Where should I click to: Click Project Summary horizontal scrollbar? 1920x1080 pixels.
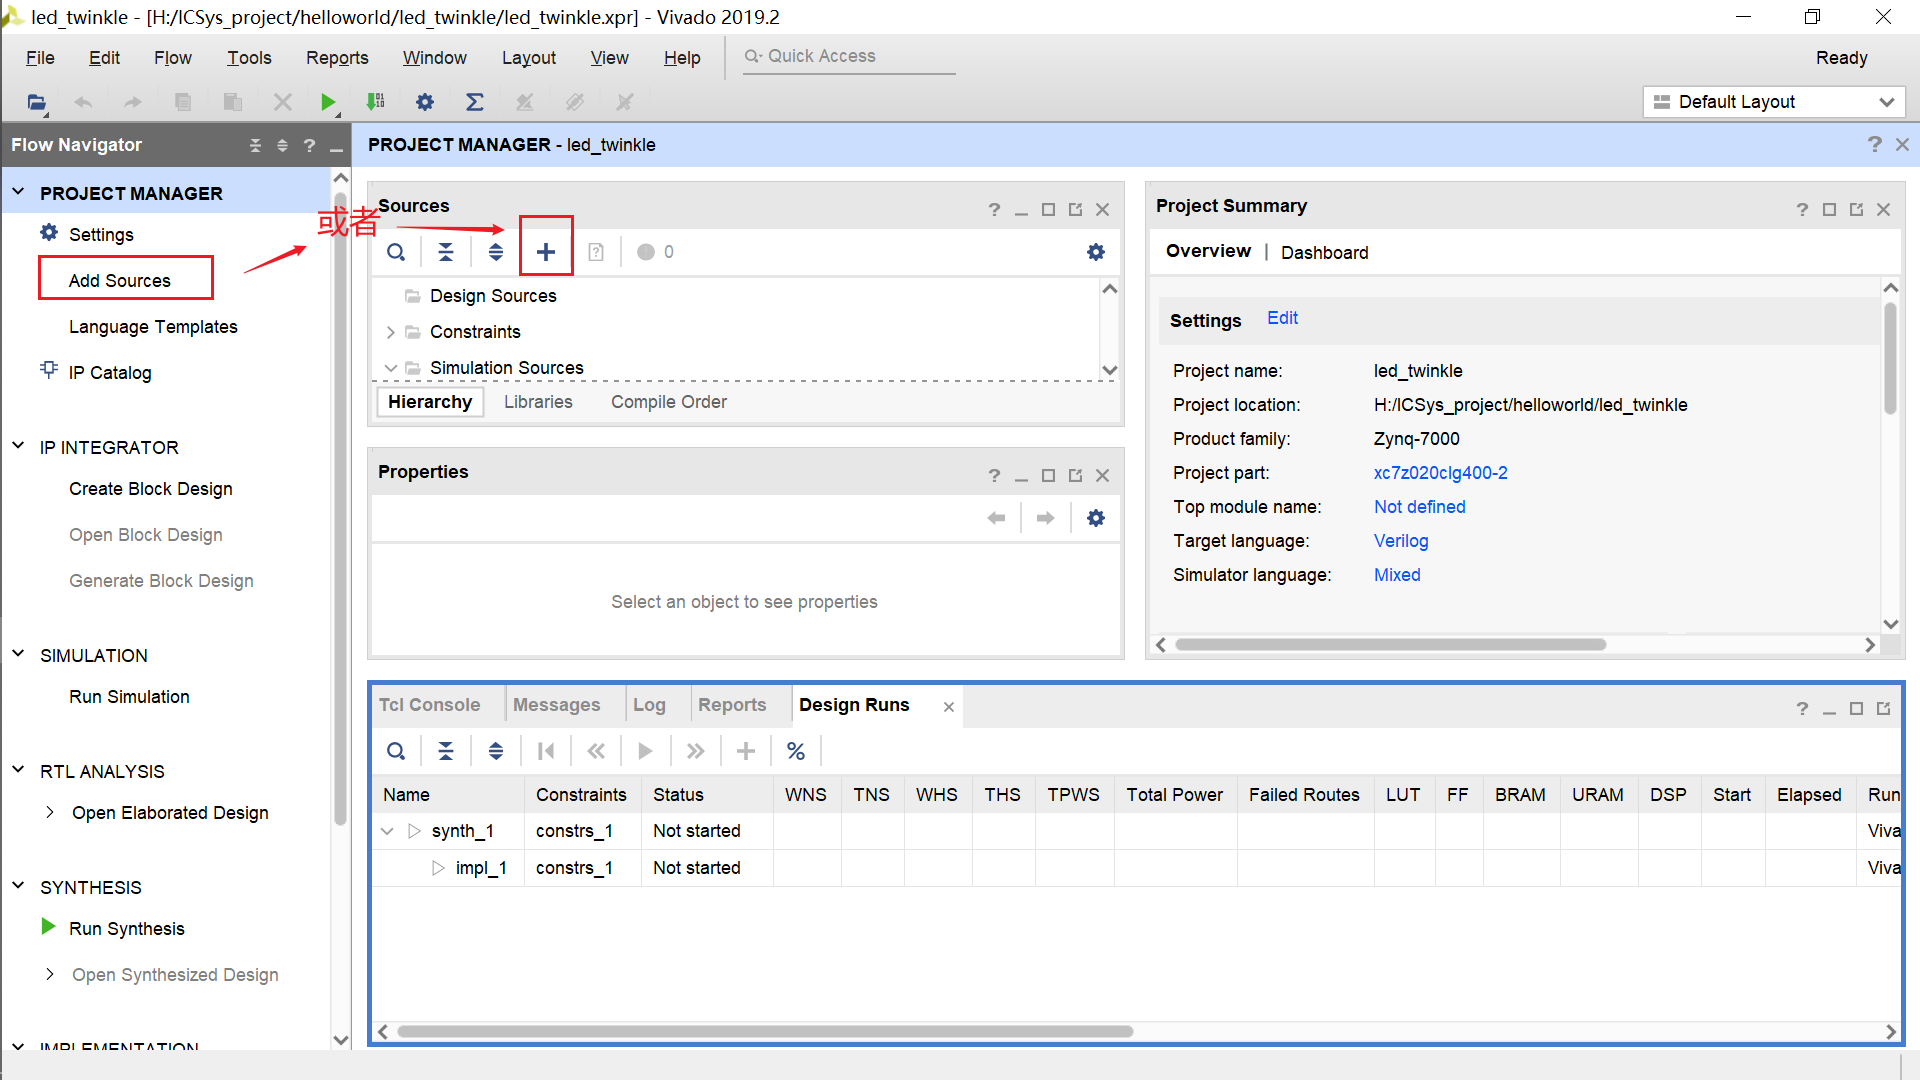tap(1390, 645)
